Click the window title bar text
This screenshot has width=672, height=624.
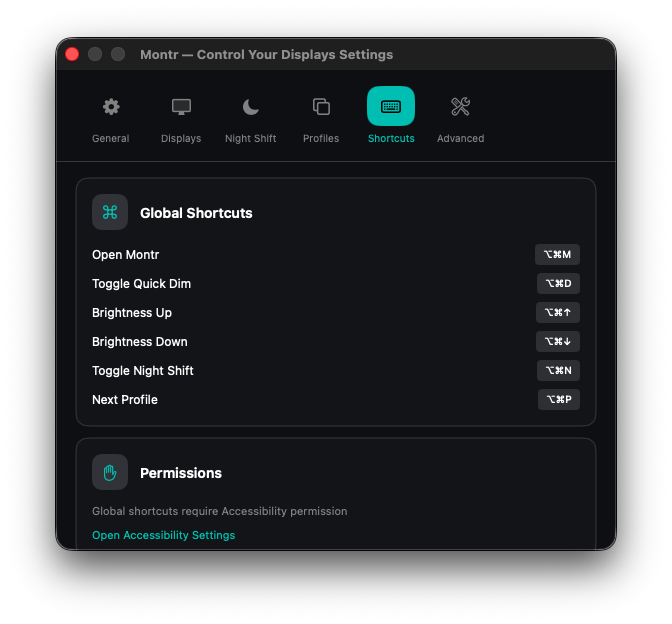coord(266,55)
